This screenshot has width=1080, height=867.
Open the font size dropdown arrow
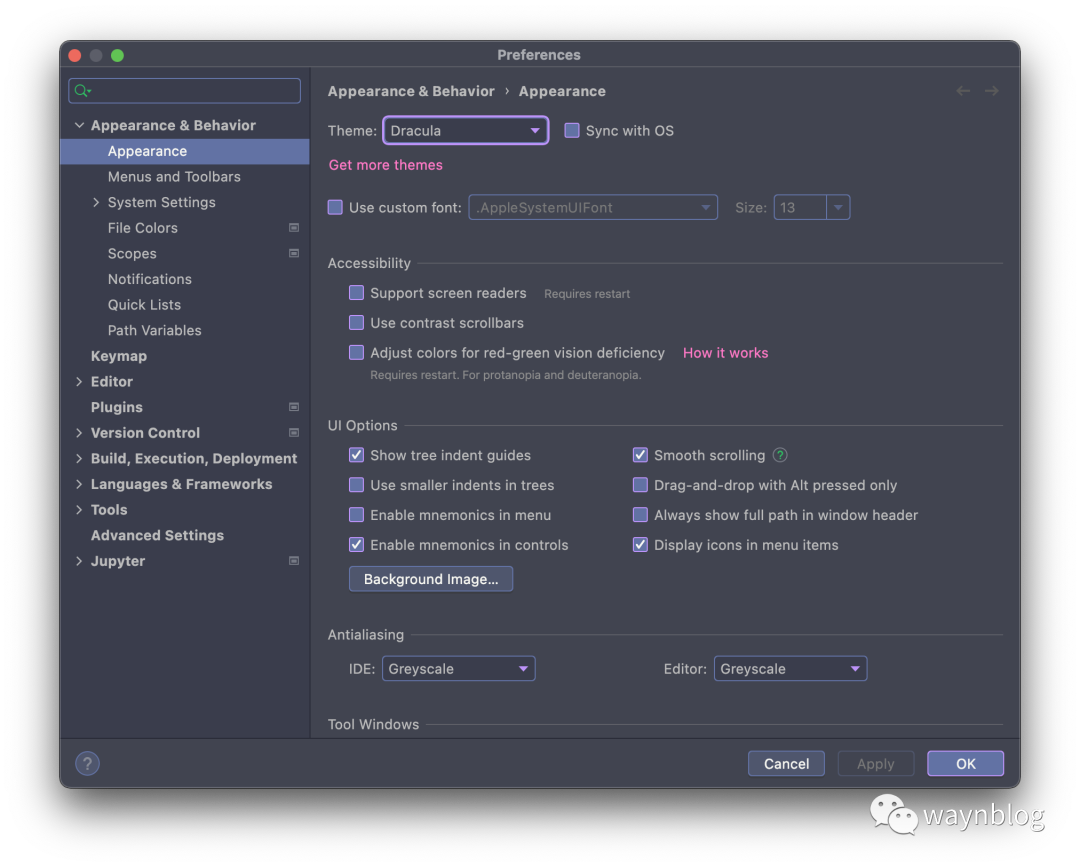click(x=838, y=207)
